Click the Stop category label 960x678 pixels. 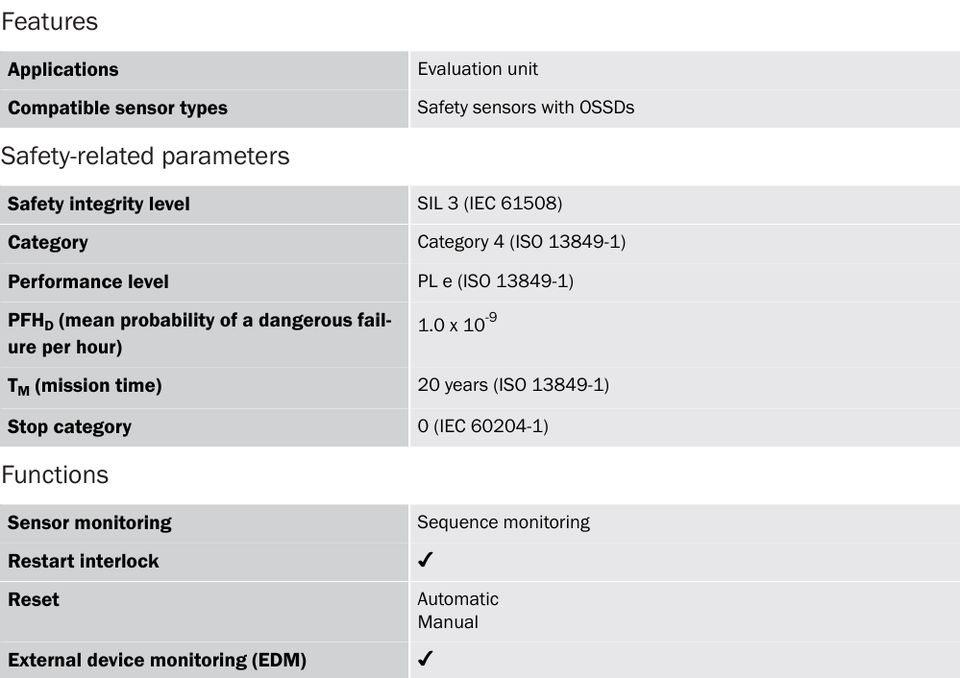tap(69, 427)
